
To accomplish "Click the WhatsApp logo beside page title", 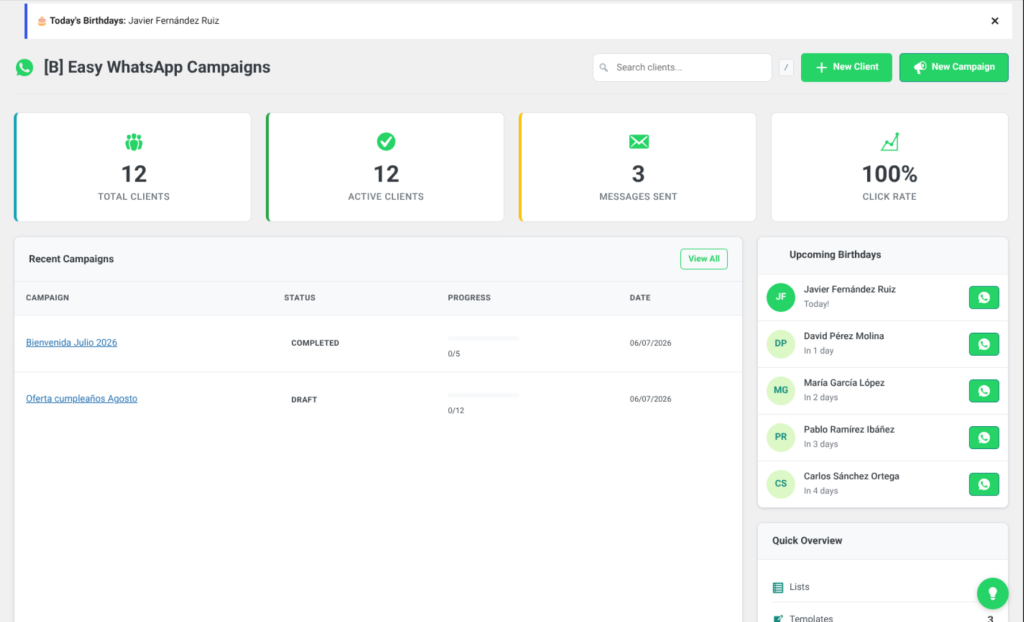I will click(25, 67).
